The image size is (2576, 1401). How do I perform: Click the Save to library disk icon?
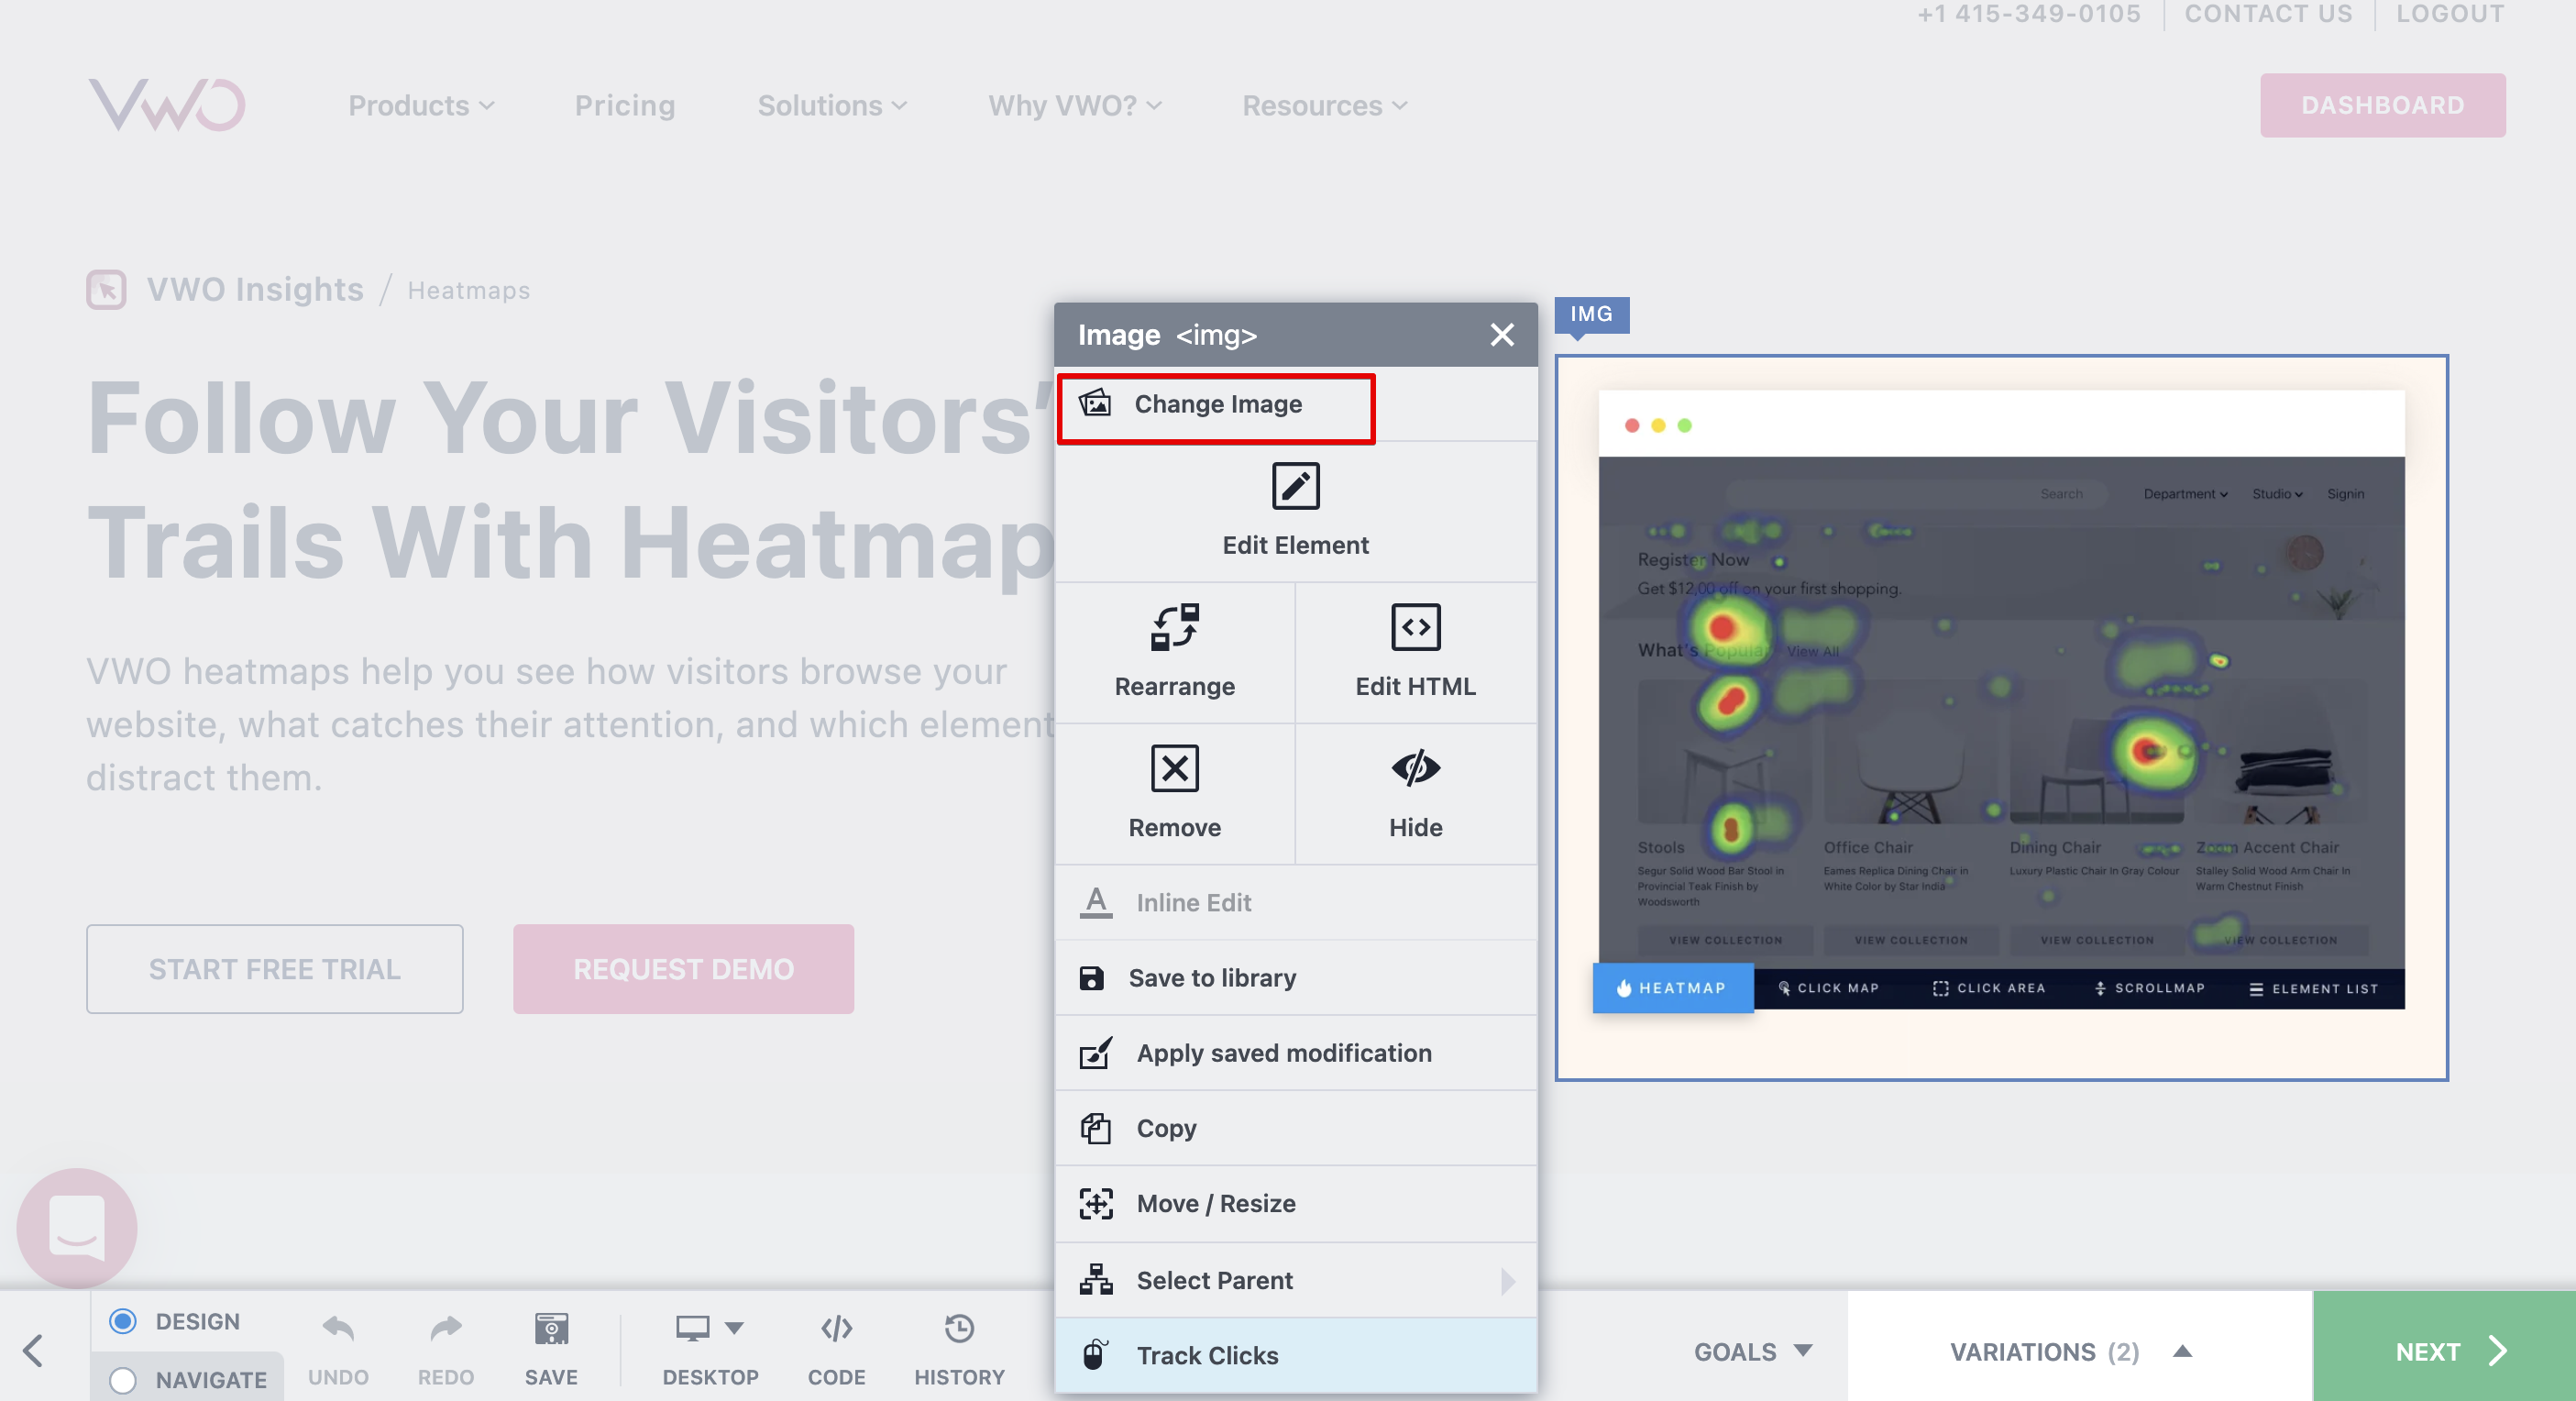tap(1091, 977)
